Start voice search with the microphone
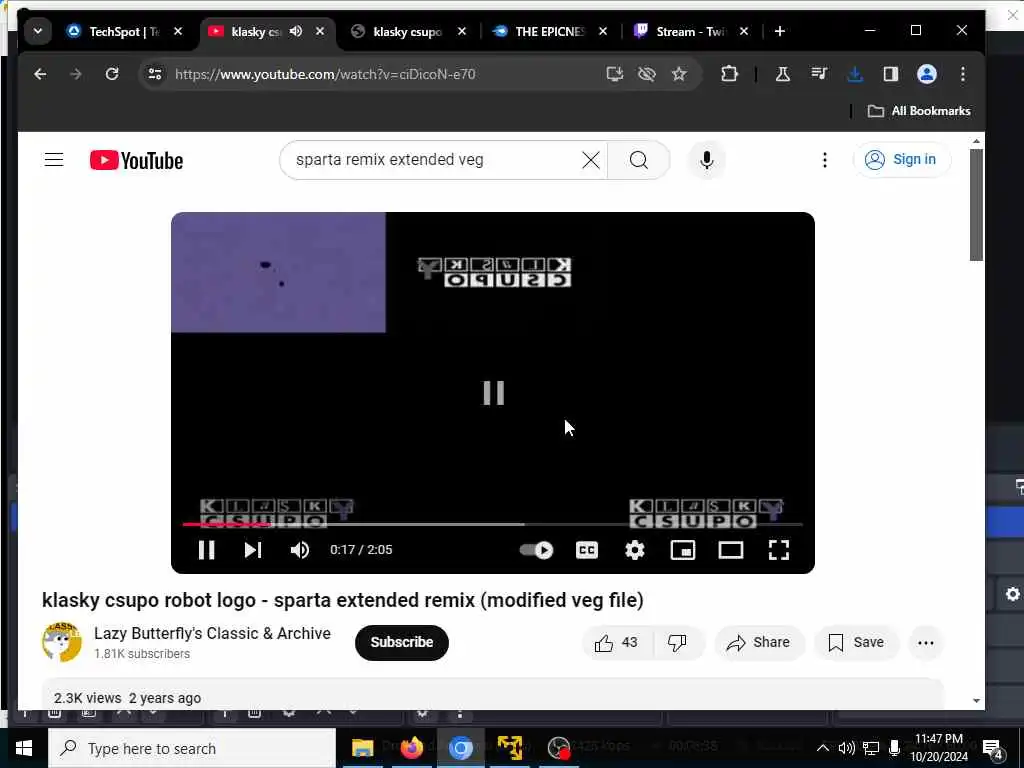The width and height of the screenshot is (1024, 768). pyautogui.click(x=707, y=160)
